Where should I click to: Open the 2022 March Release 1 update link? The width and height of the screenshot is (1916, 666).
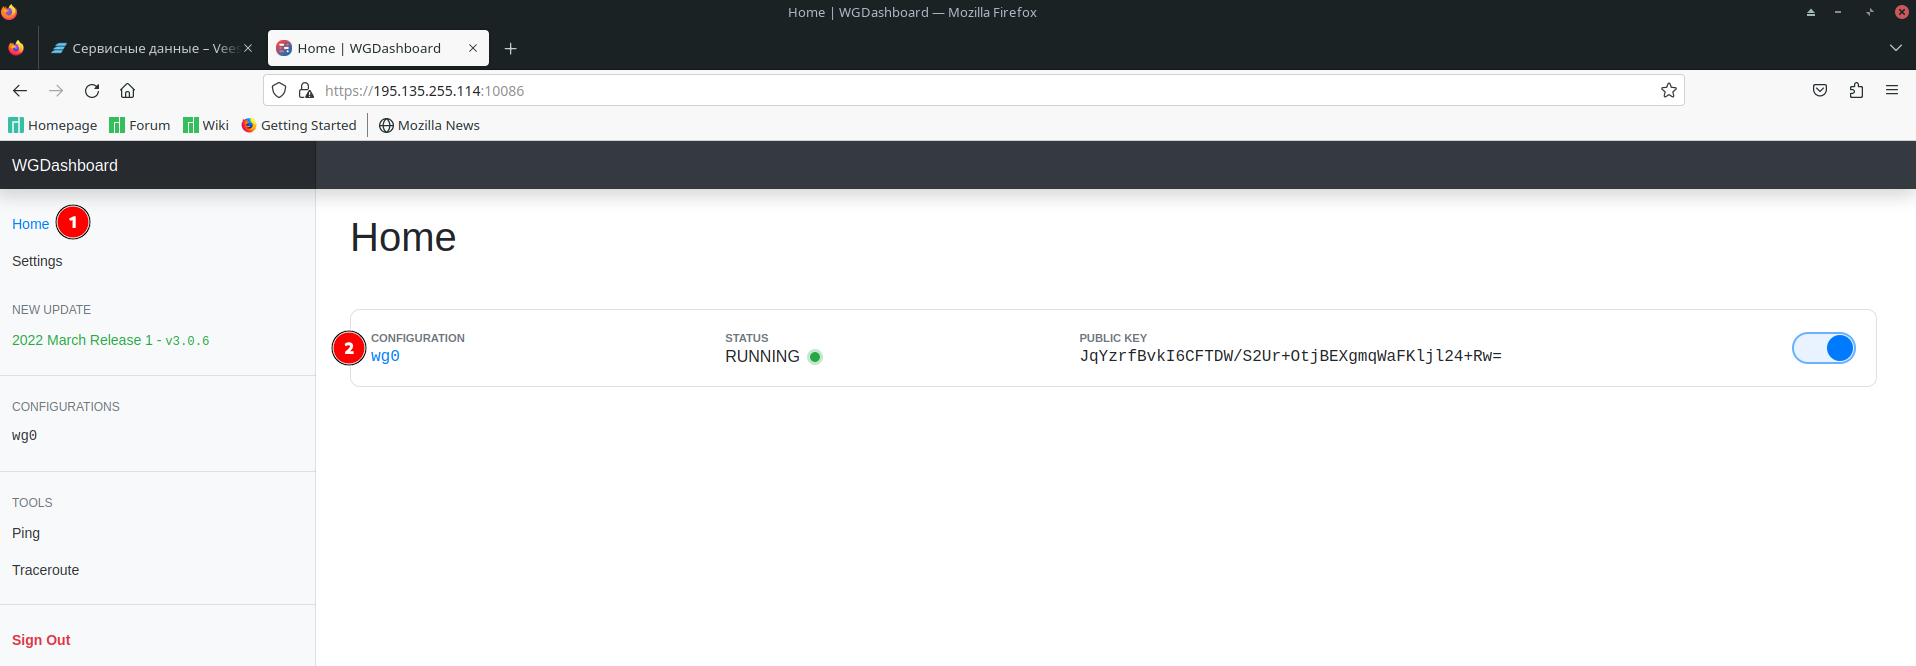tap(111, 340)
